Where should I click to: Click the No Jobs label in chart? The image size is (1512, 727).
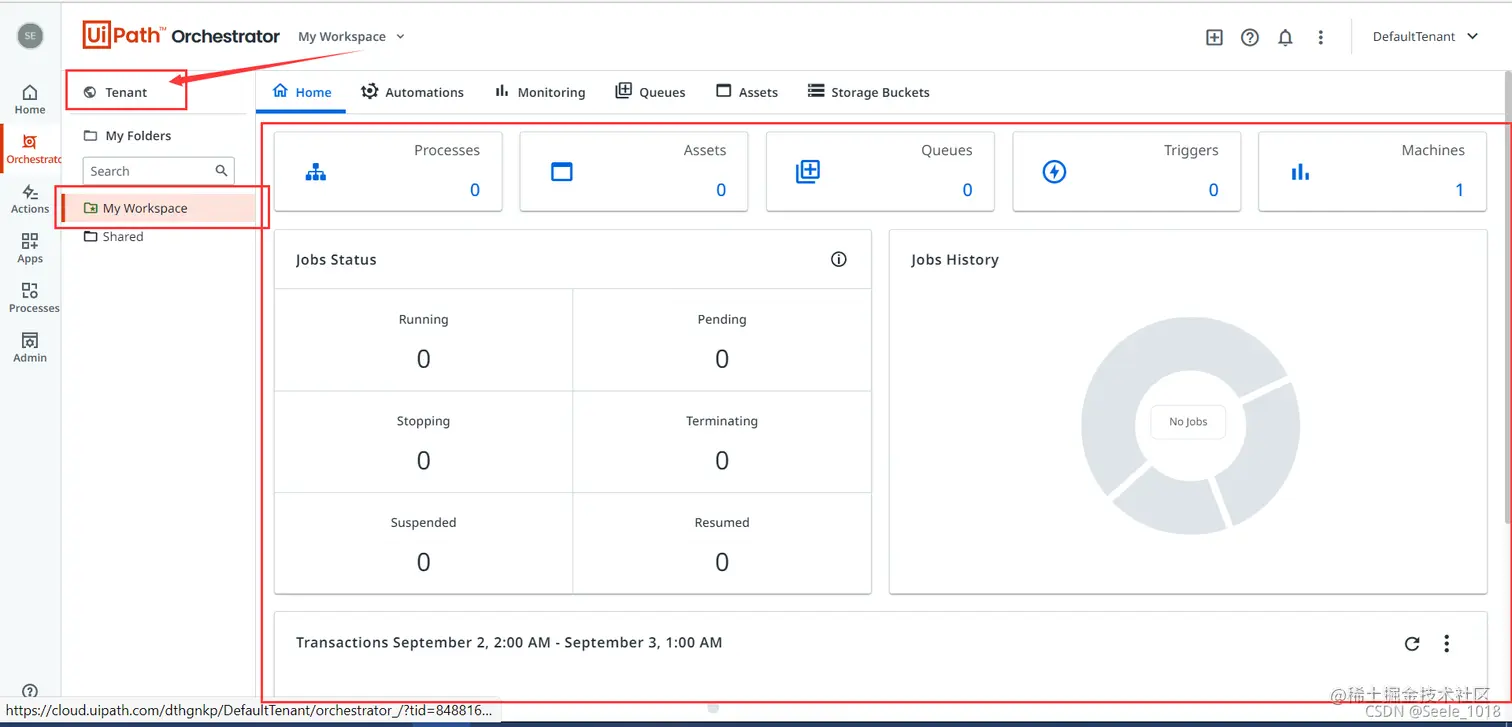click(x=1188, y=422)
